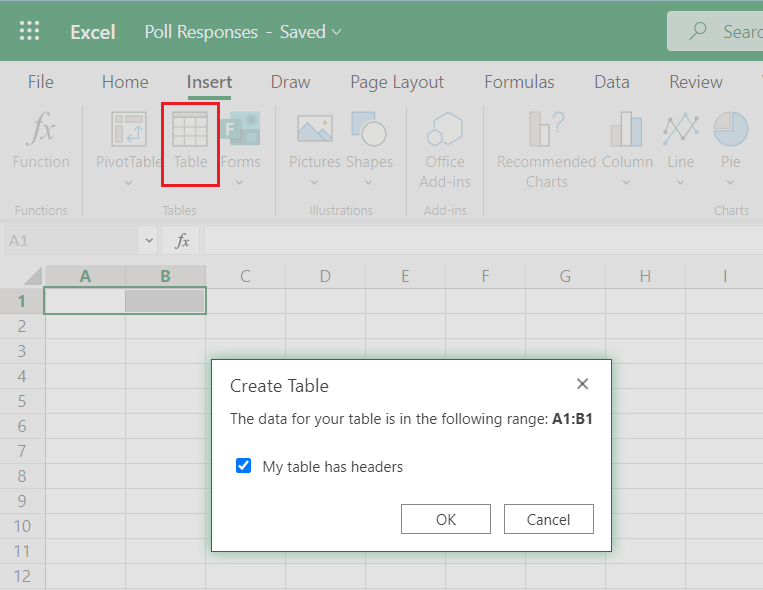Open the Name Box dropdown arrow
The width and height of the screenshot is (763, 590).
click(x=150, y=241)
